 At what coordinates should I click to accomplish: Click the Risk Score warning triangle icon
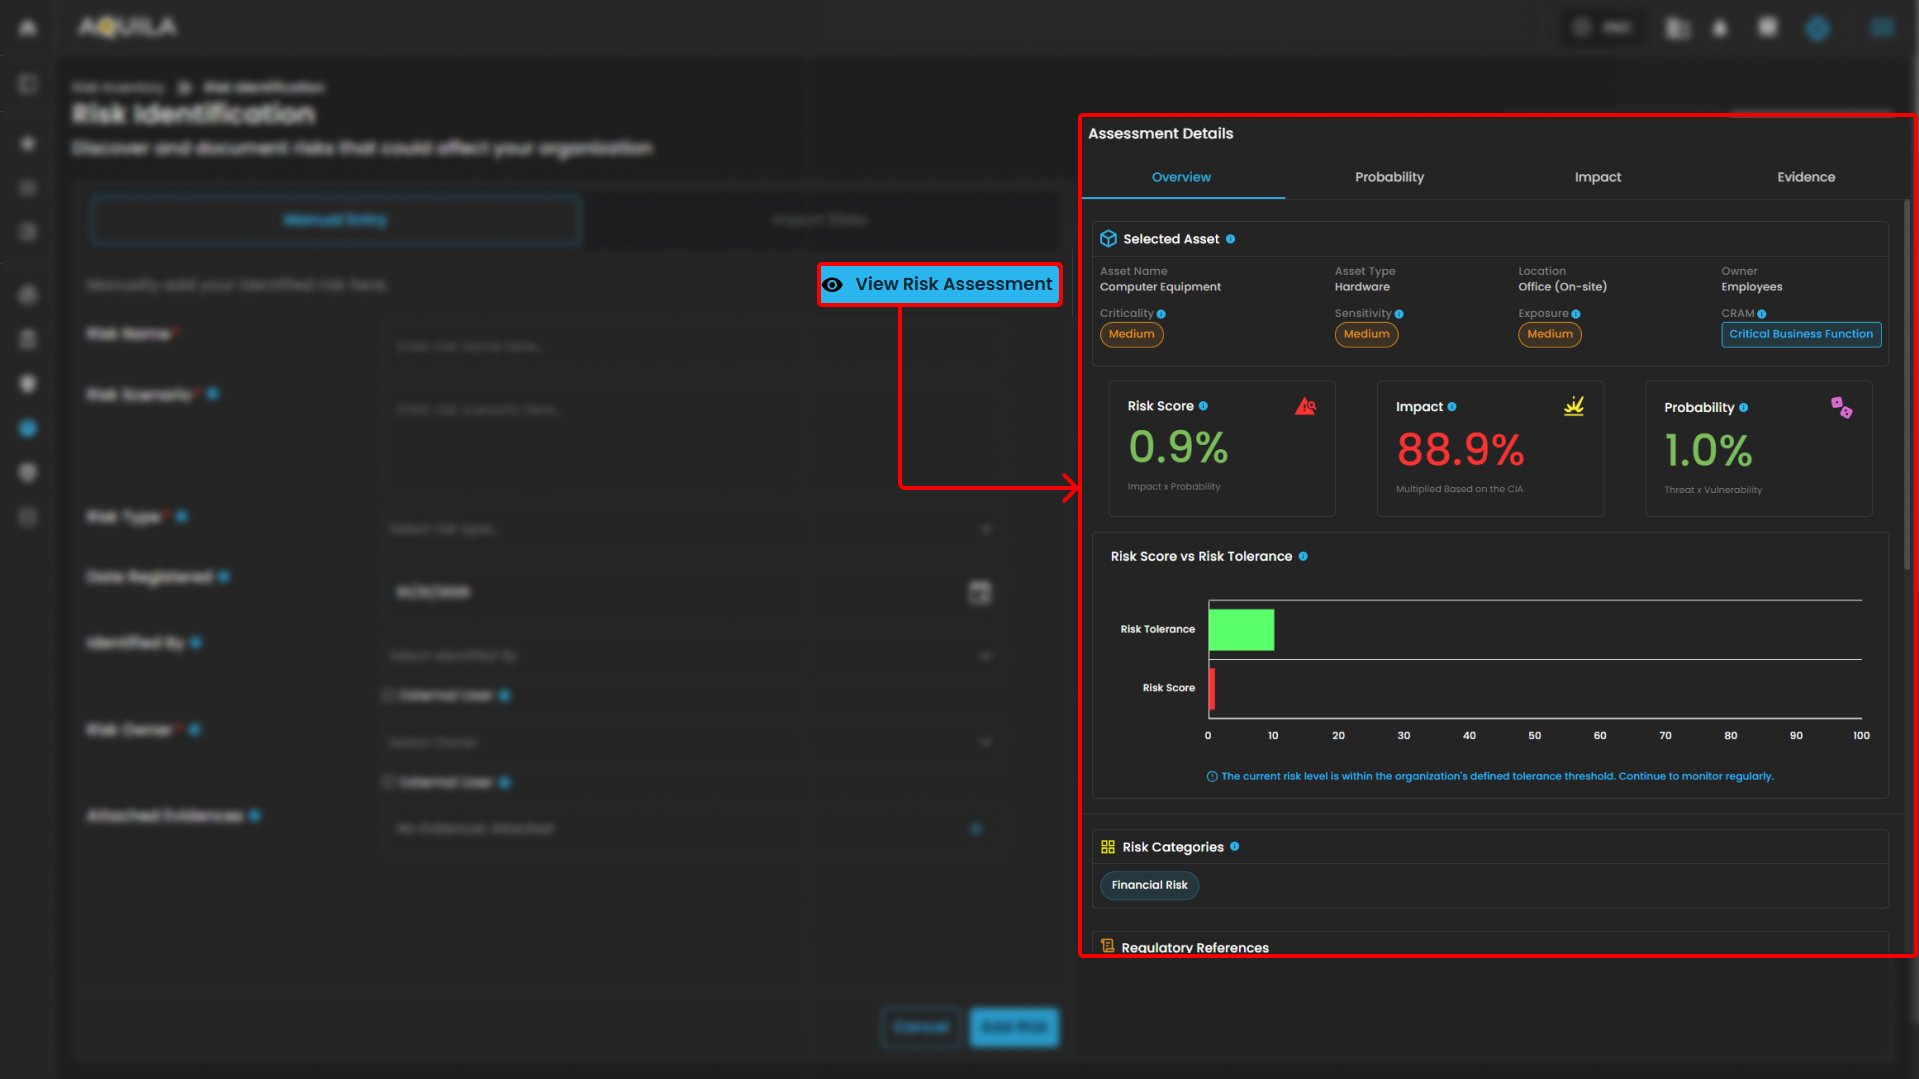point(1305,406)
